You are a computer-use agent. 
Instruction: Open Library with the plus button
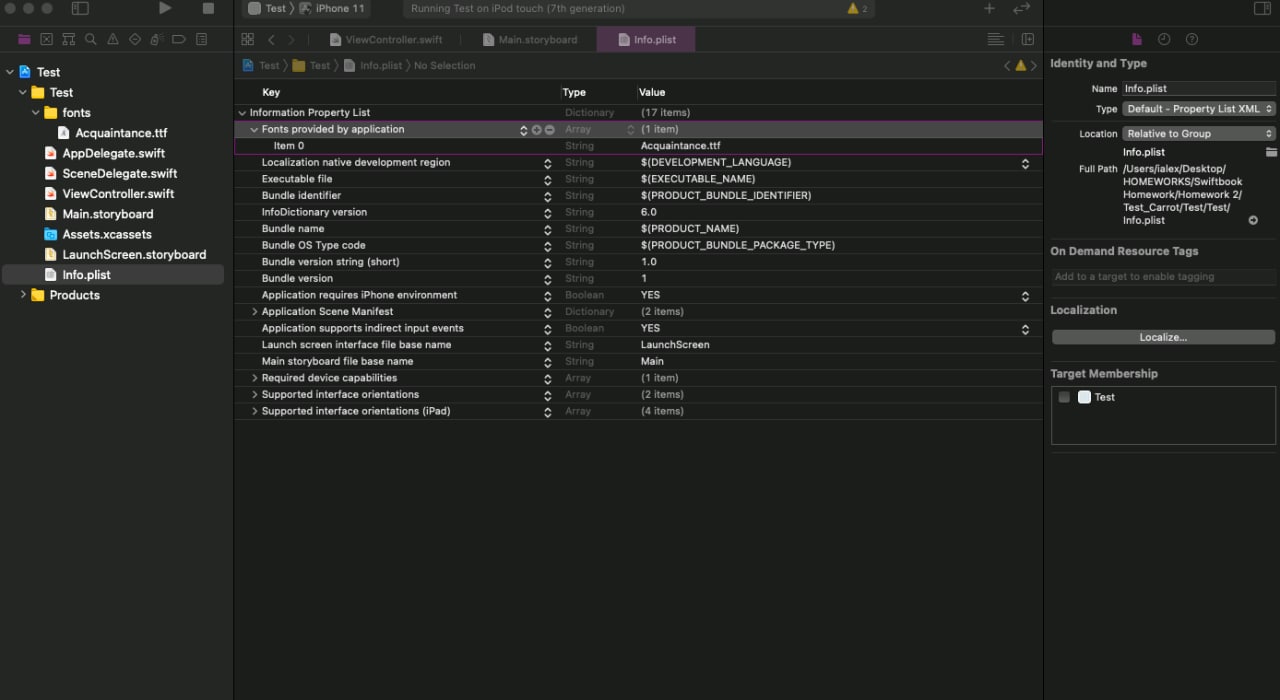989,8
